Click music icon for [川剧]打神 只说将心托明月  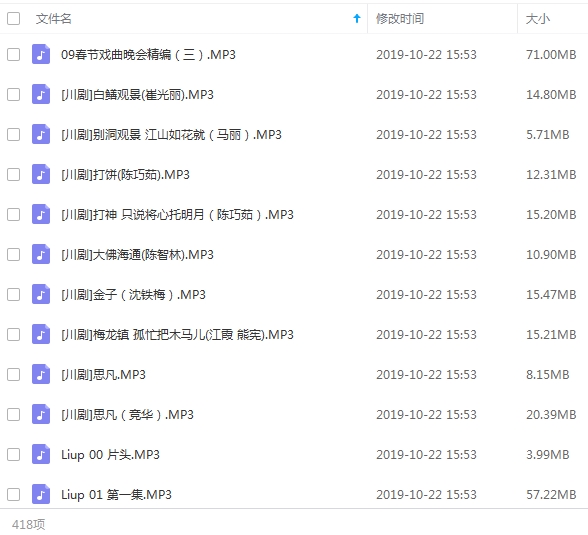pyautogui.click(x=41, y=214)
